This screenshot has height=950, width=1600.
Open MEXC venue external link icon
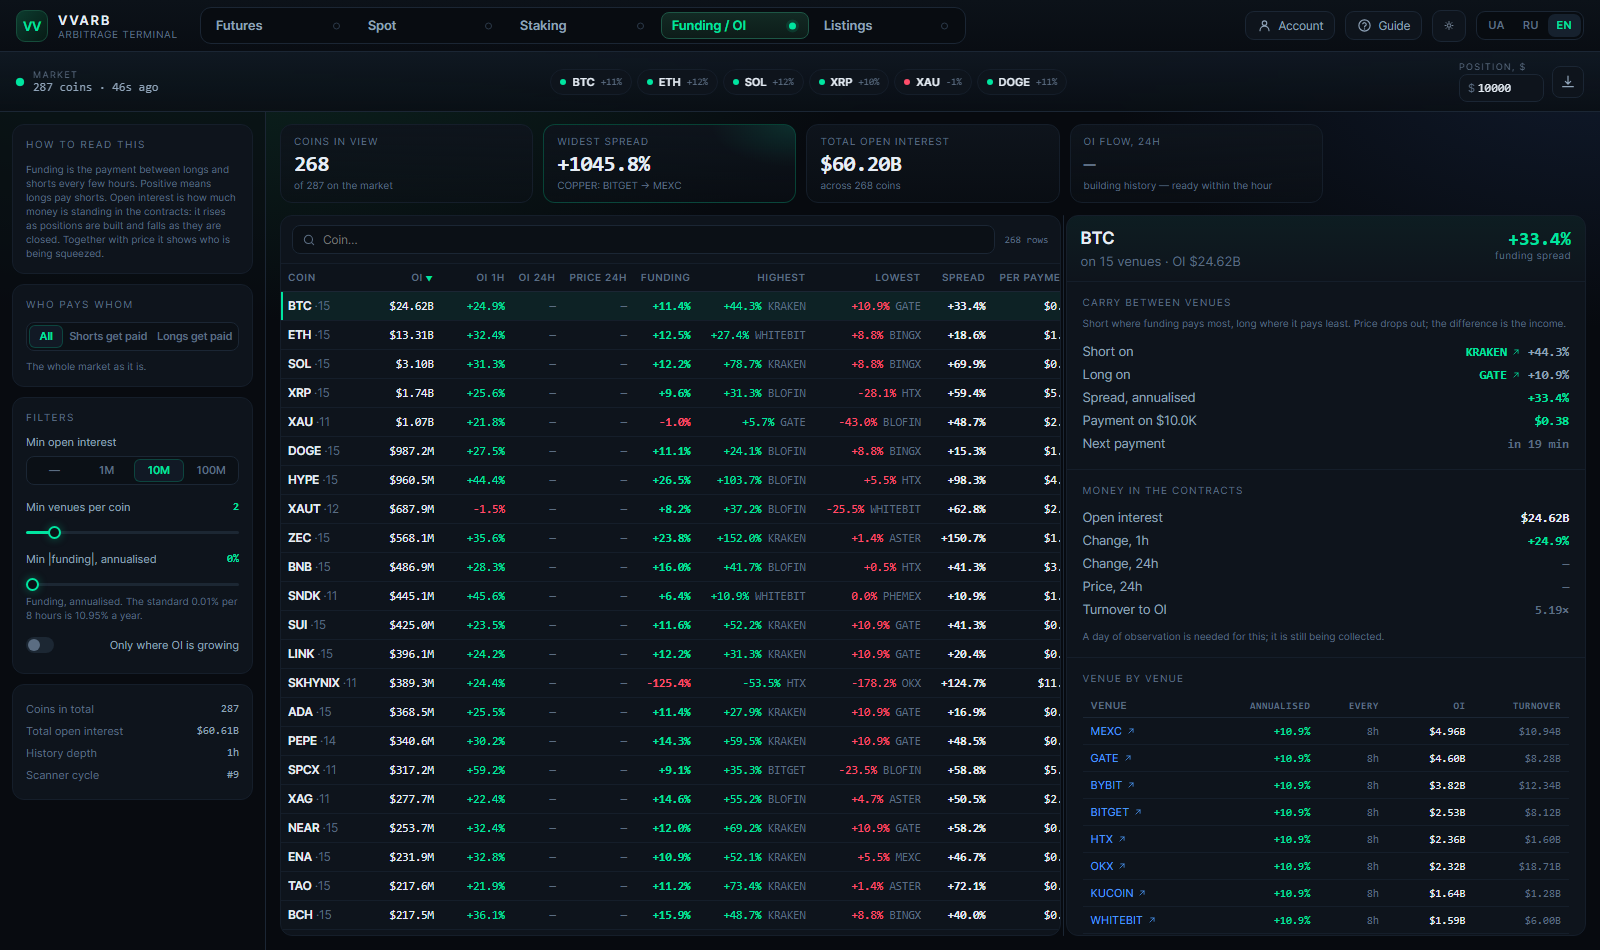(1131, 731)
